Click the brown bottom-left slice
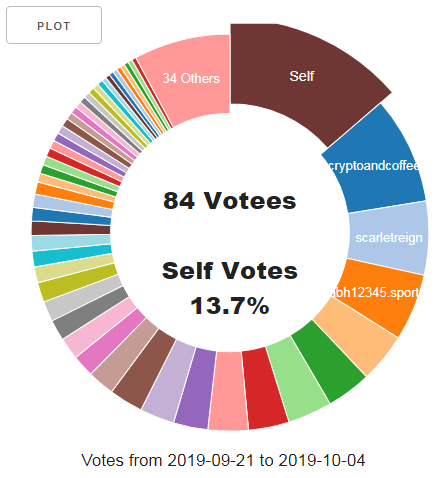This screenshot has height=478, width=439. [145, 368]
